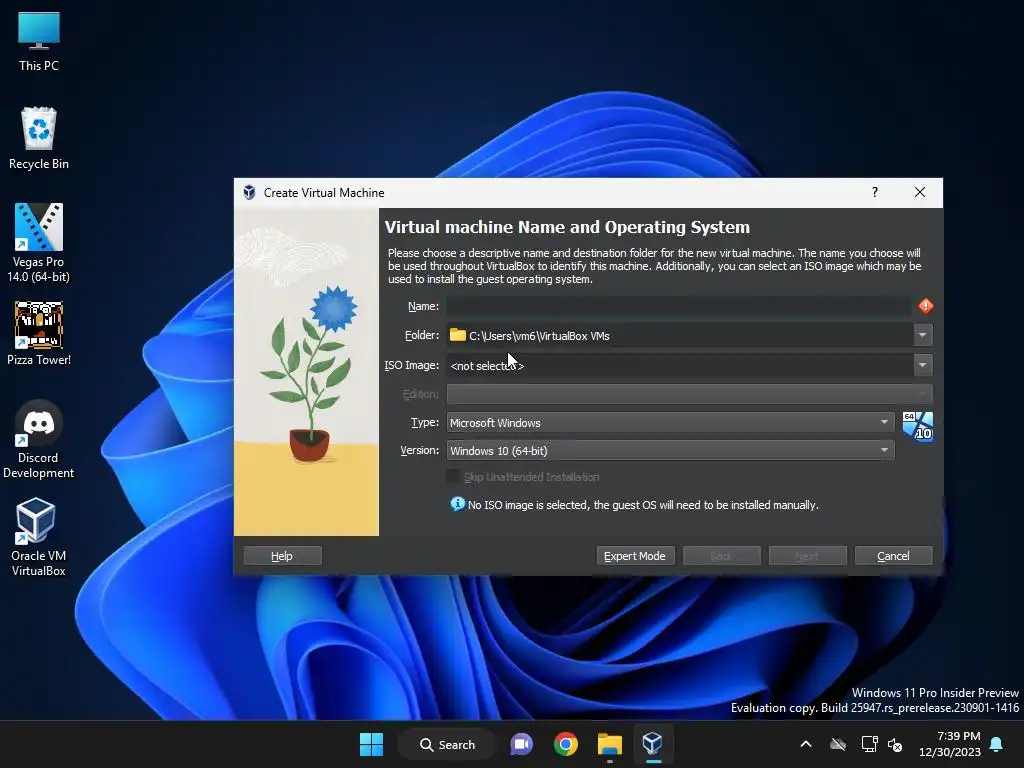The width and height of the screenshot is (1024, 768).
Task: Click the 'No ISO image is selected' message
Action: (643, 505)
